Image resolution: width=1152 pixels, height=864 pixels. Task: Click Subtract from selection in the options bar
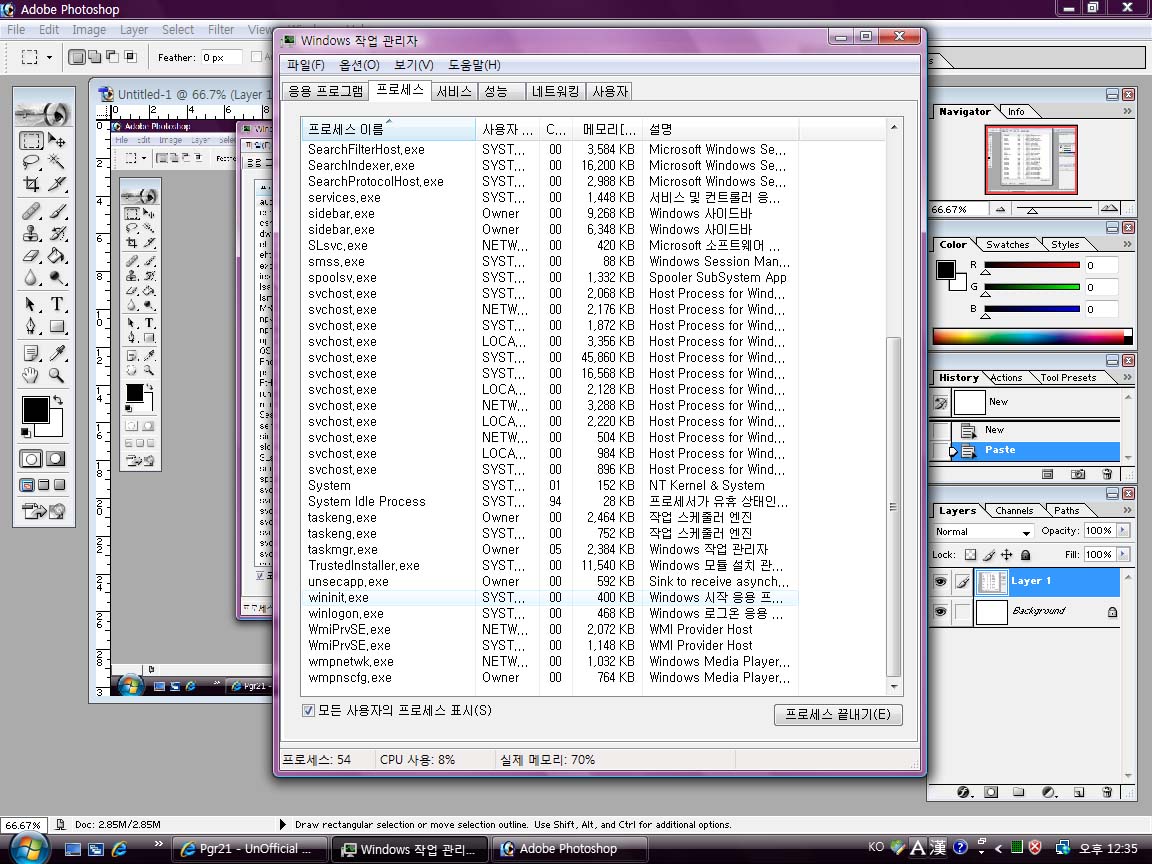(x=112, y=57)
